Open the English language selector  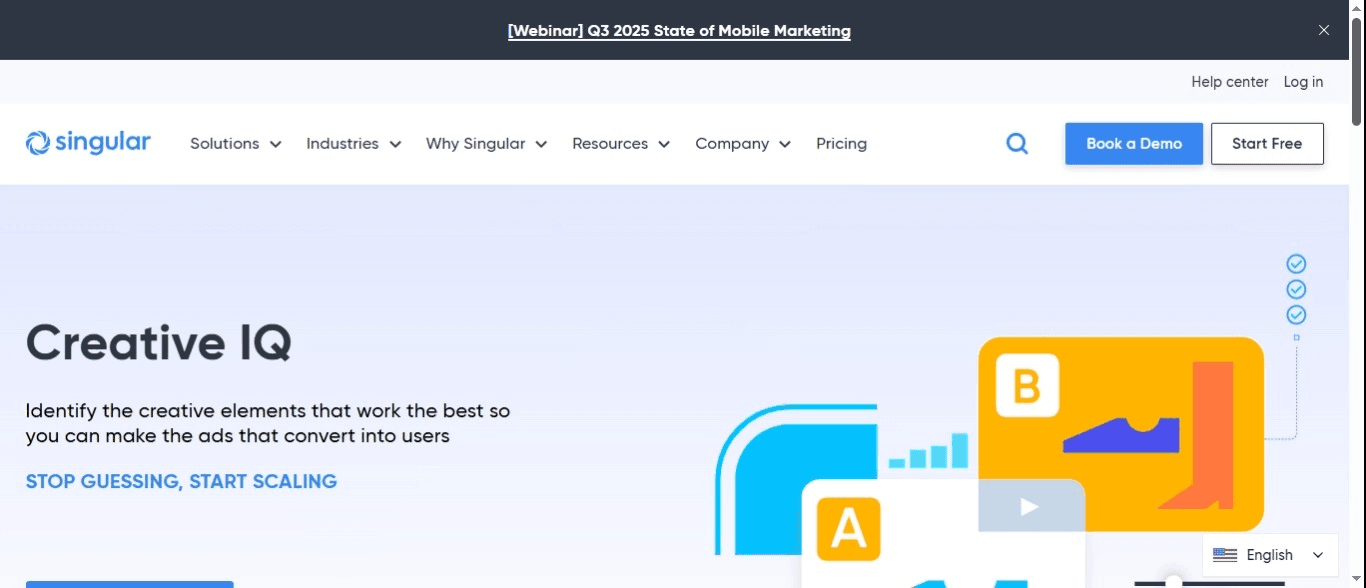1270,555
